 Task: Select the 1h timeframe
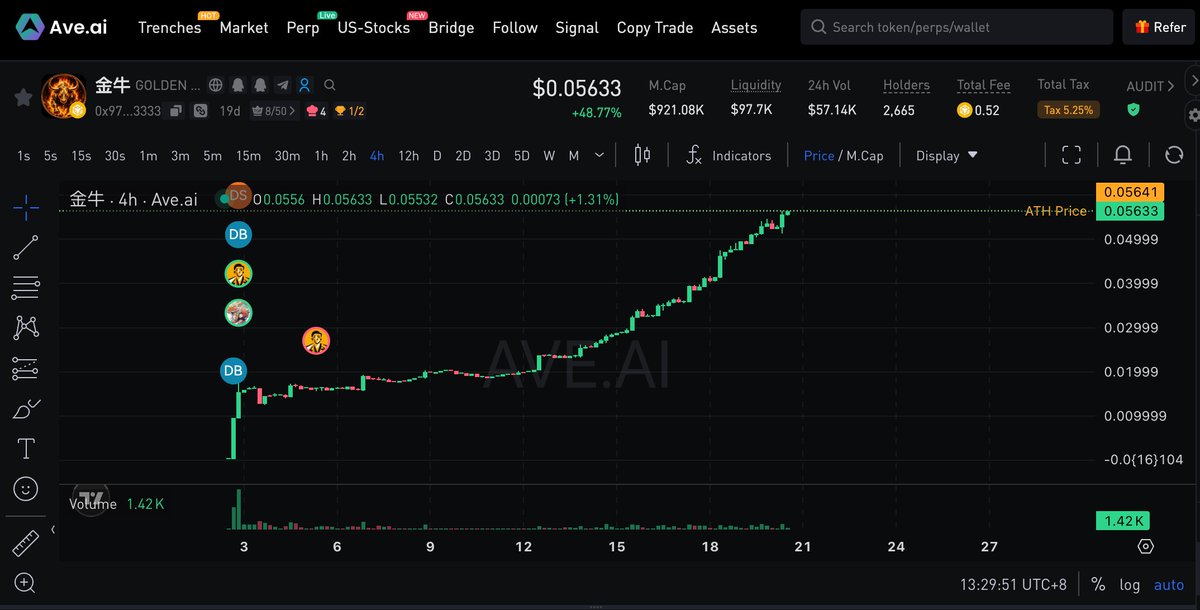coord(321,156)
